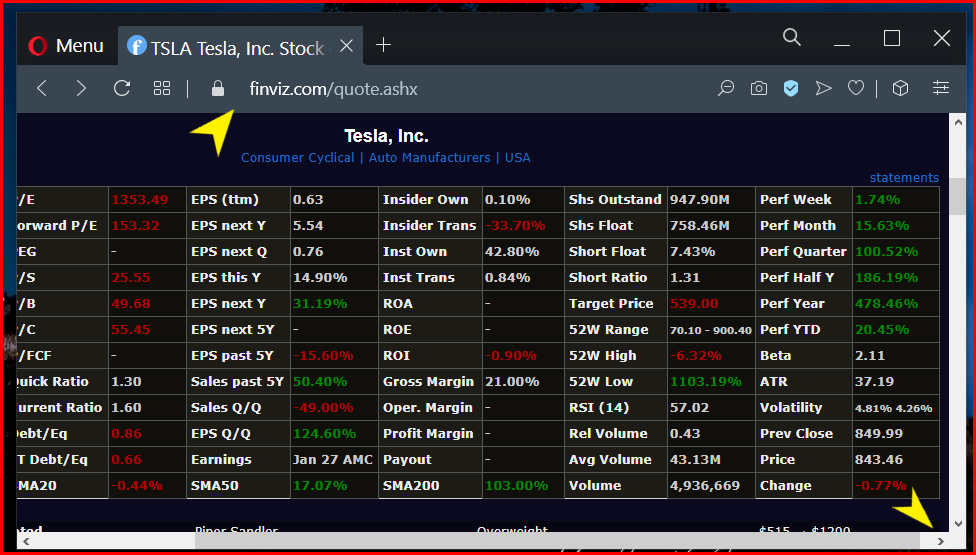Click the 52W Low value 1103.19%
Screen dimensions: 976x555
(x=705, y=381)
